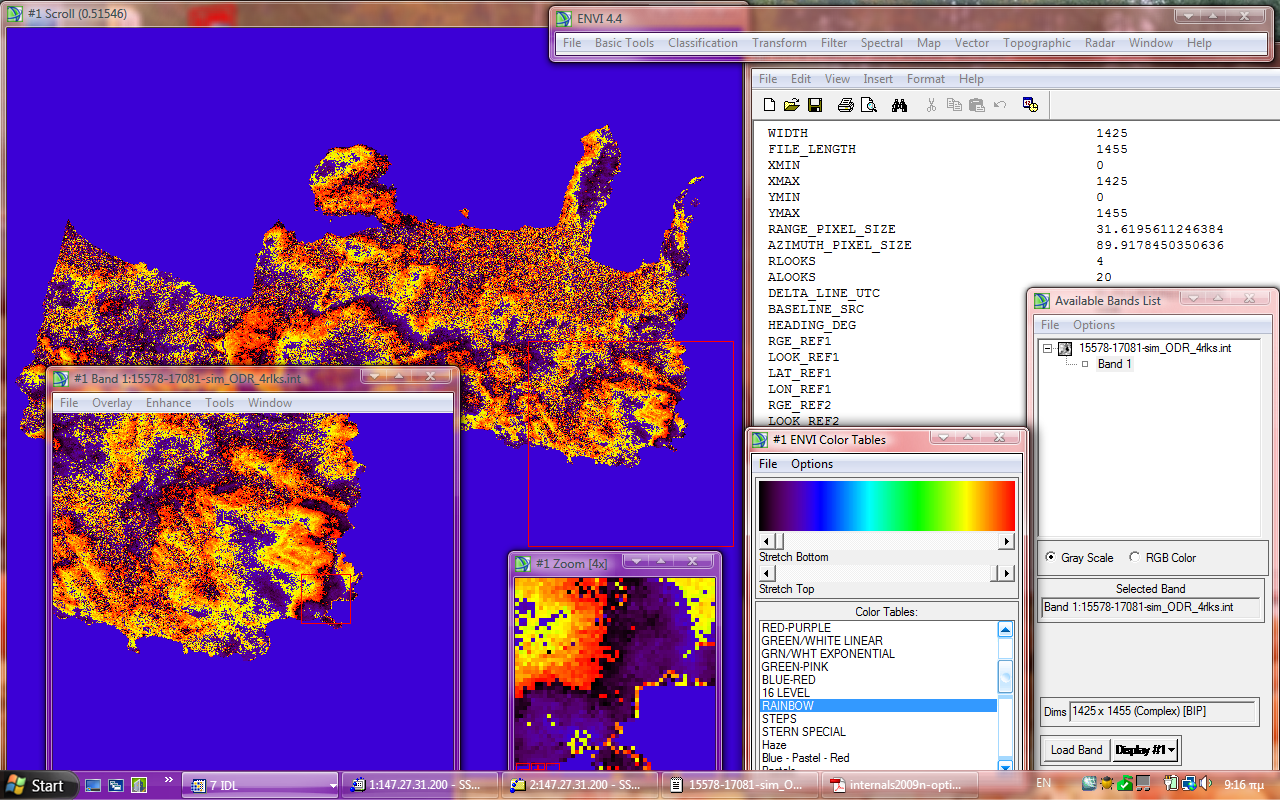Screen dimensions: 1280x800
Task: Open Options menu in Color Tables window
Action: pos(812,464)
